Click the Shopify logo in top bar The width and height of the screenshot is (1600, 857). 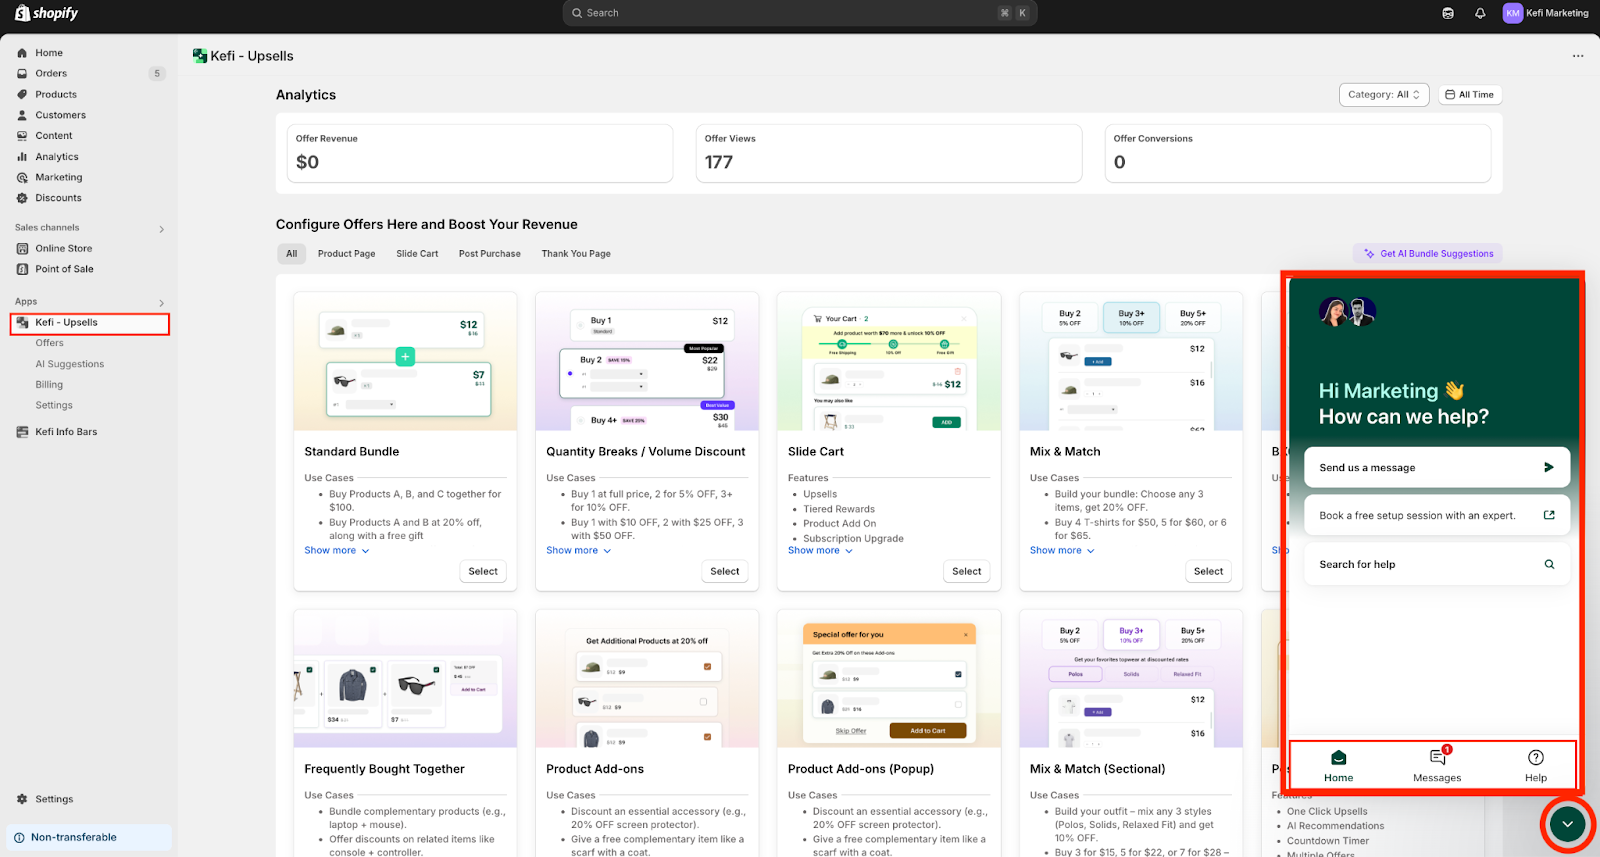coord(46,13)
